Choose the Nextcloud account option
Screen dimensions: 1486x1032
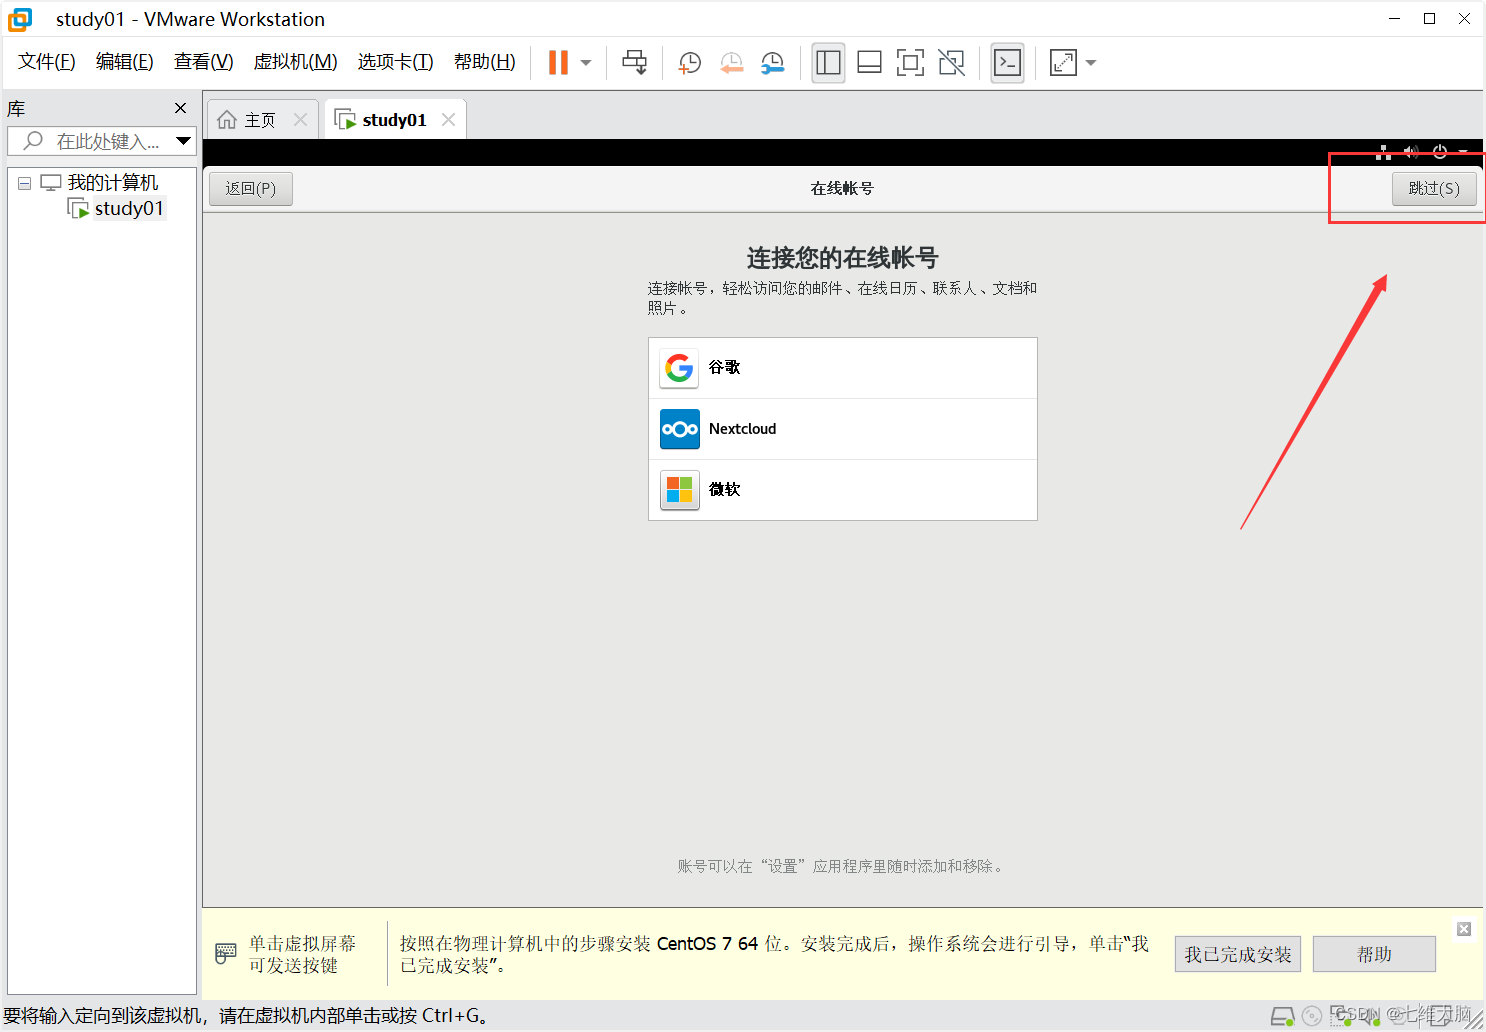[843, 429]
